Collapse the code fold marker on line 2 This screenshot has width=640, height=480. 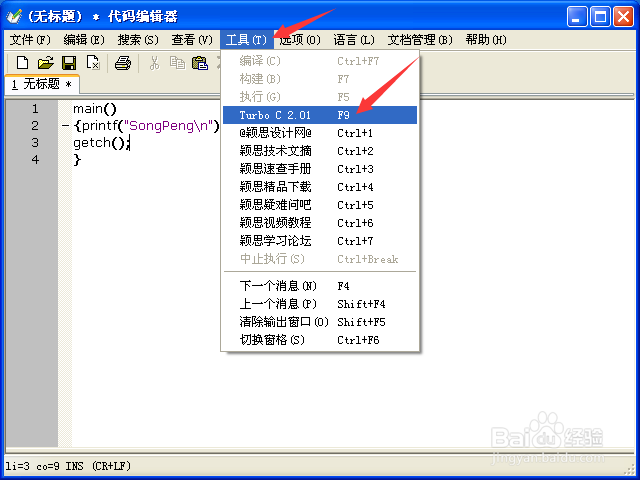click(65, 126)
